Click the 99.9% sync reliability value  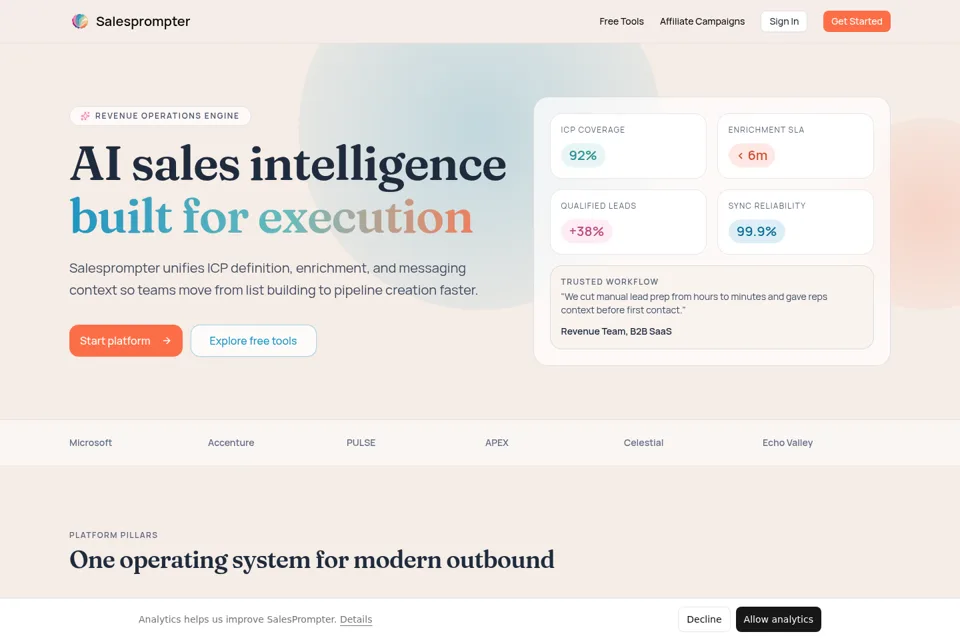click(x=756, y=232)
